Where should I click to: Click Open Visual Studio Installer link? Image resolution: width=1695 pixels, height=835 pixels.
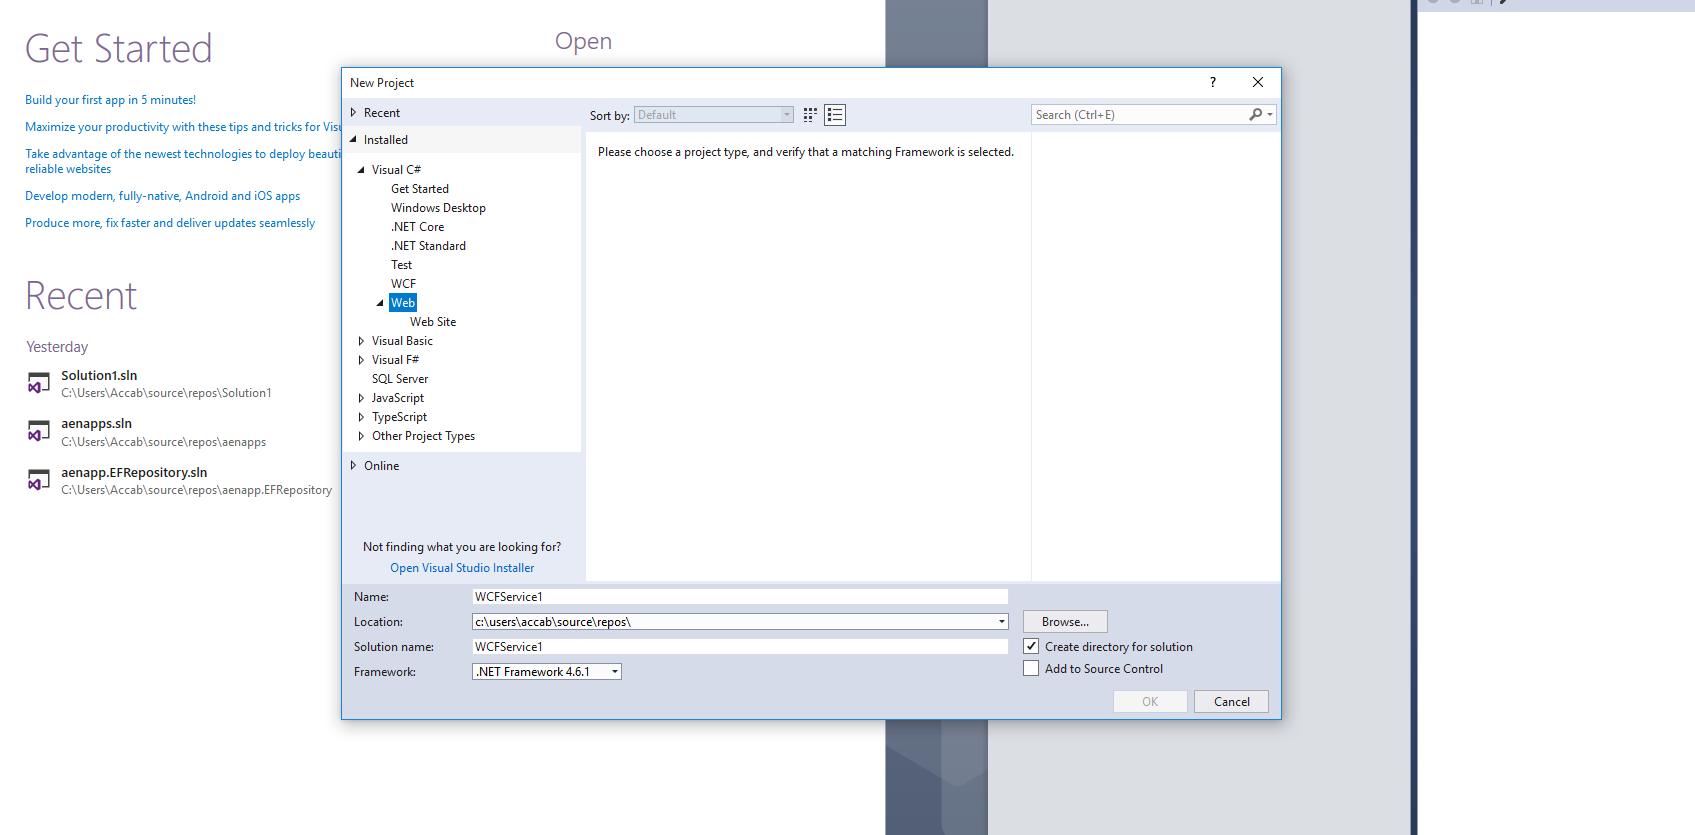pos(462,568)
